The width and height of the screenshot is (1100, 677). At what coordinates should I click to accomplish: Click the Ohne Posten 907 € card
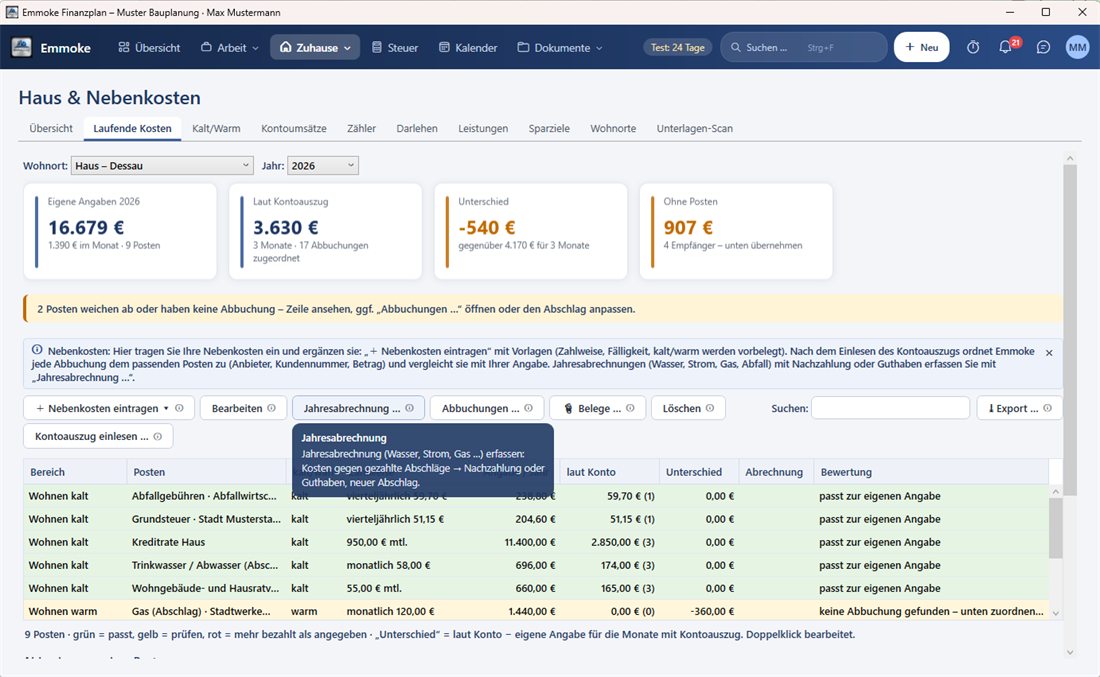[x=736, y=232]
